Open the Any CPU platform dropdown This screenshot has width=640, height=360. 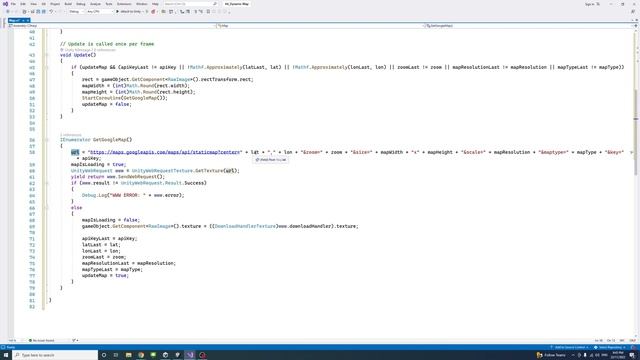pyautogui.click(x=99, y=12)
